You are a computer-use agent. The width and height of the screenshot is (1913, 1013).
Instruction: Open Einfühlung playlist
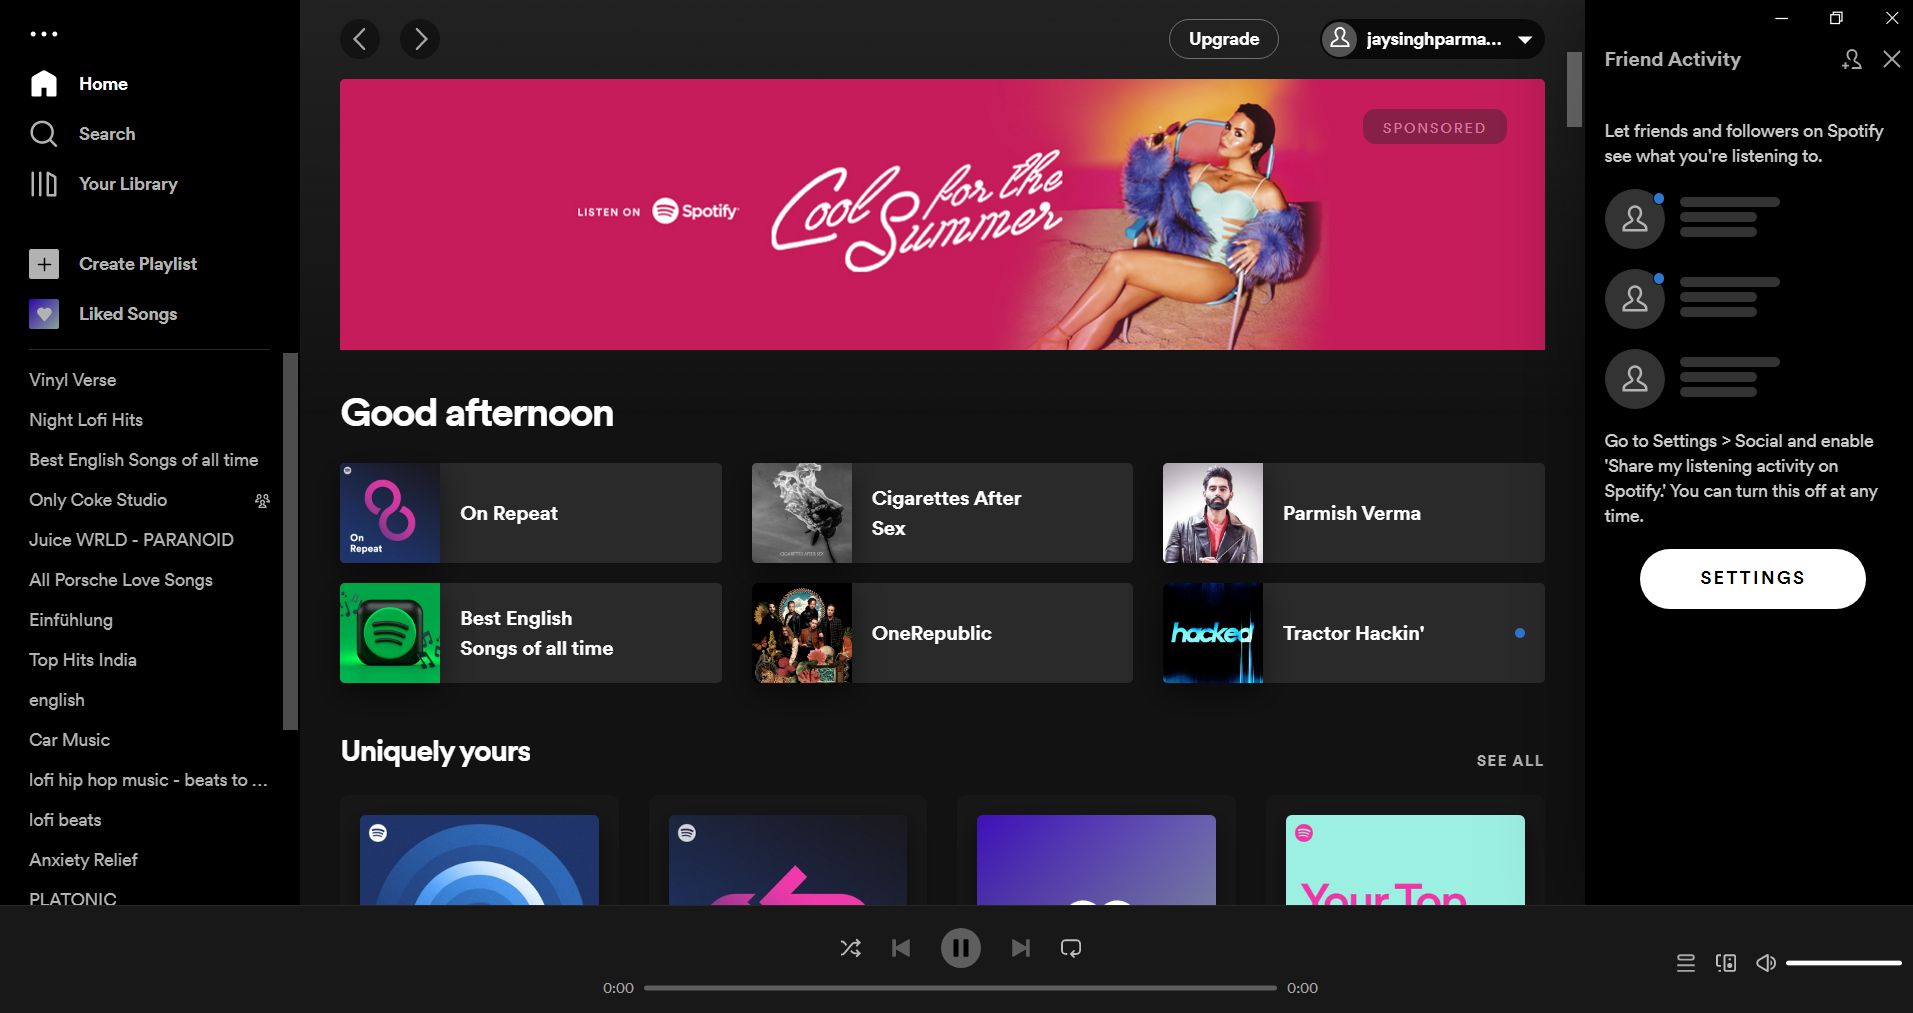click(x=71, y=620)
